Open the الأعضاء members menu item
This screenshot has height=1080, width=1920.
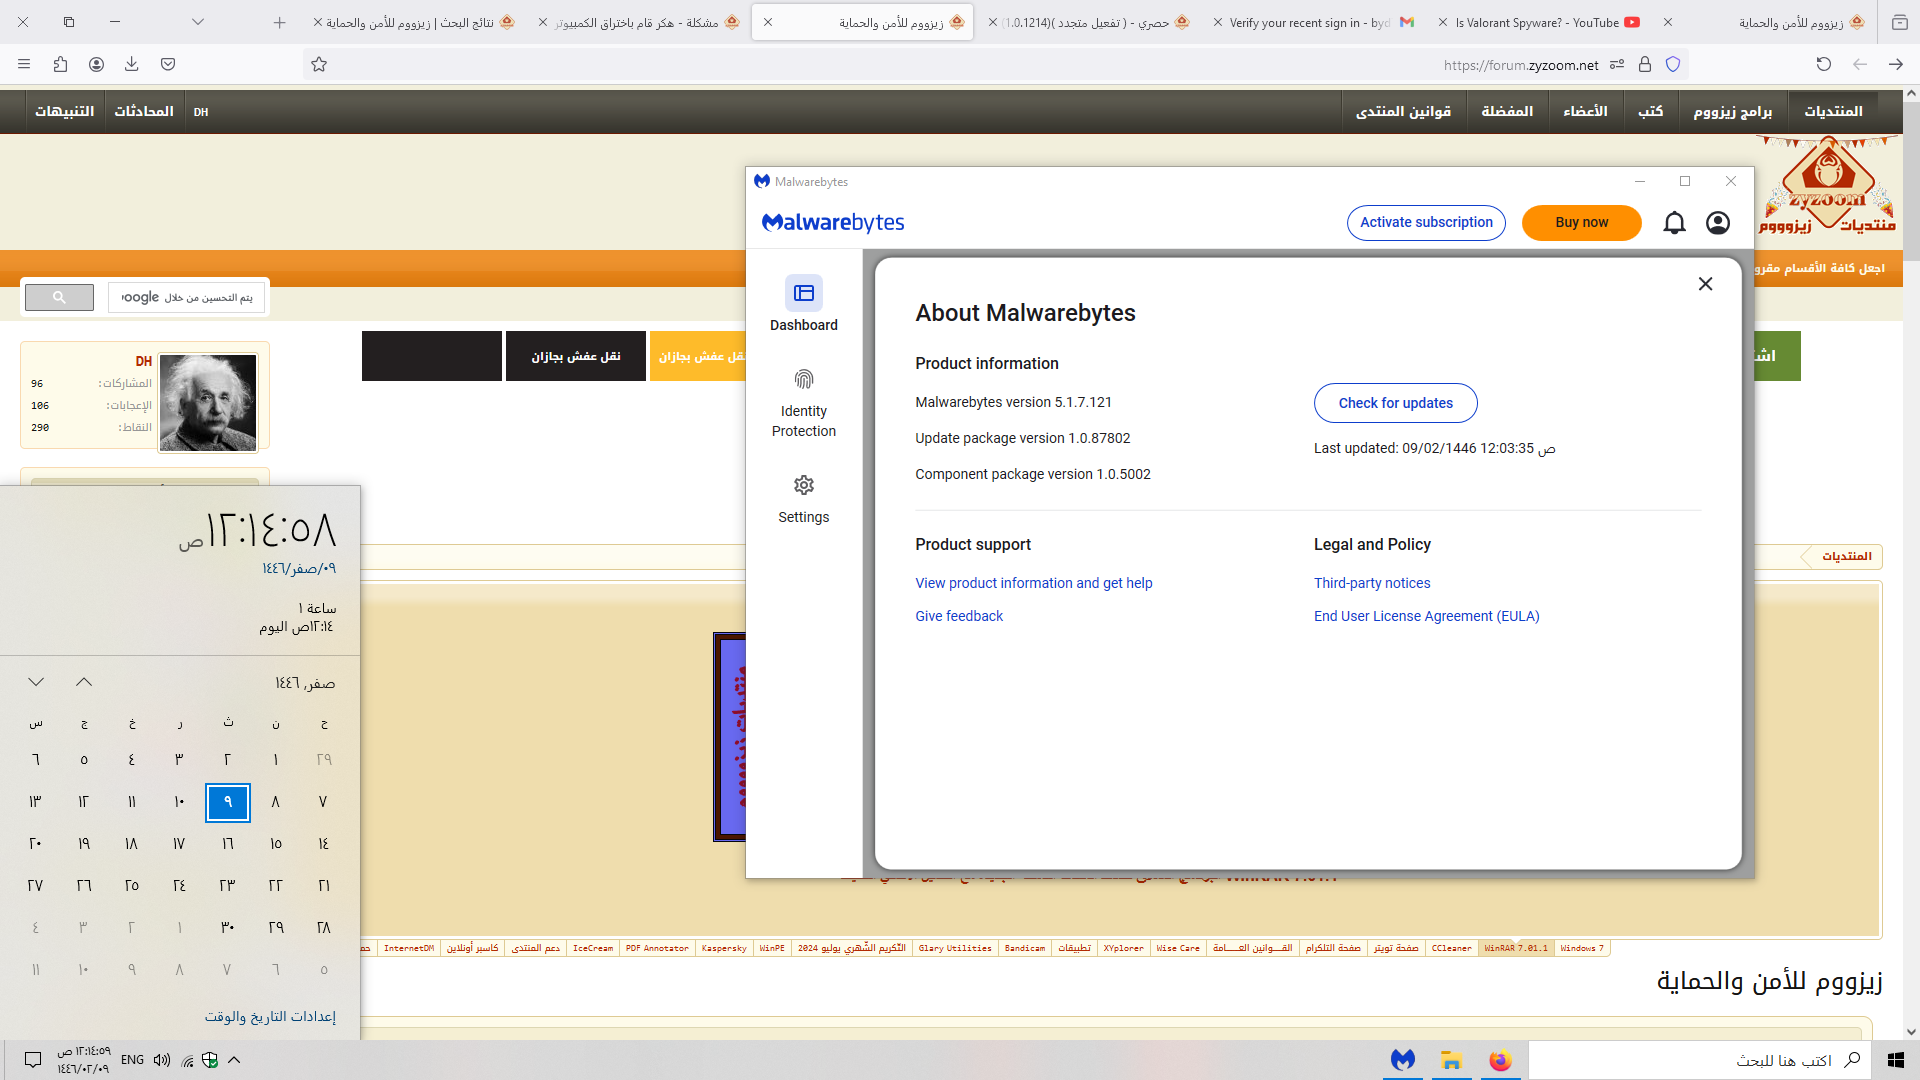pyautogui.click(x=1585, y=111)
